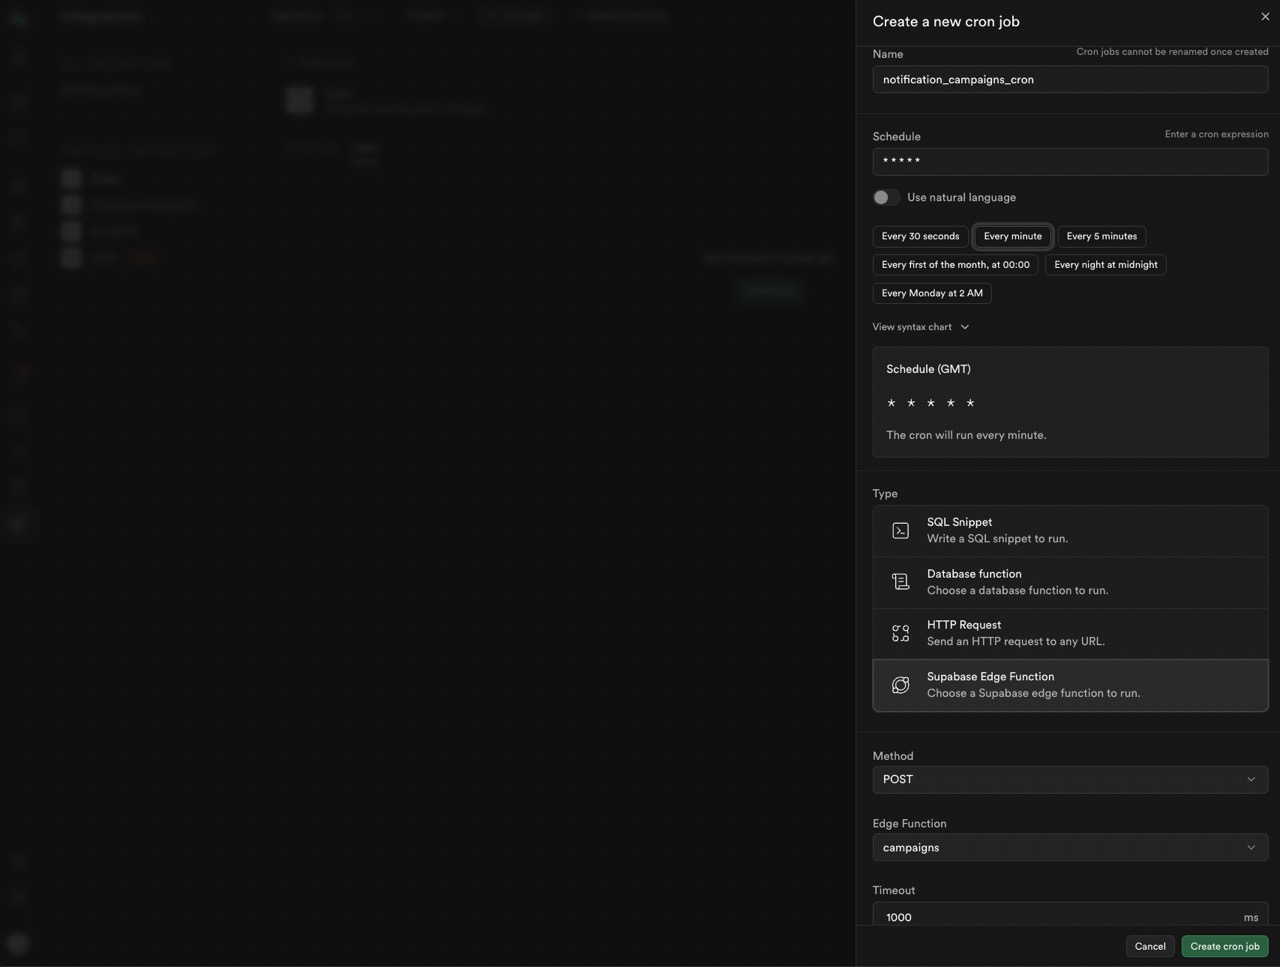This screenshot has height=967, width=1280.
Task: Open the Method dropdown showing POST
Action: point(1070,779)
